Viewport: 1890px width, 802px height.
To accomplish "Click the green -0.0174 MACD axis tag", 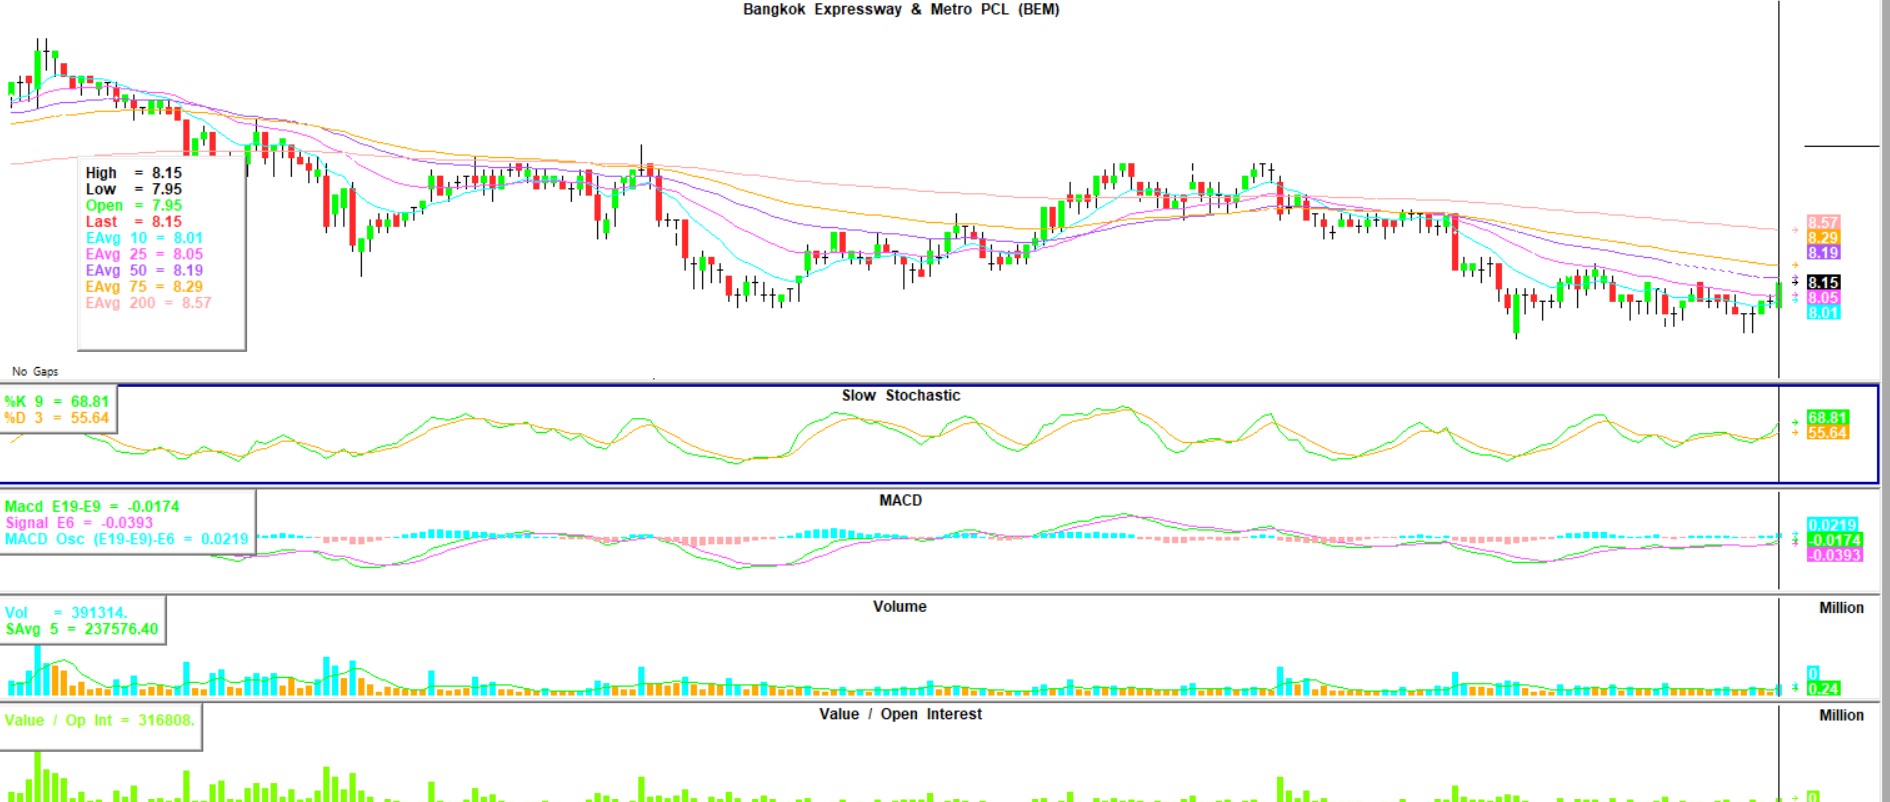I will click(1834, 540).
